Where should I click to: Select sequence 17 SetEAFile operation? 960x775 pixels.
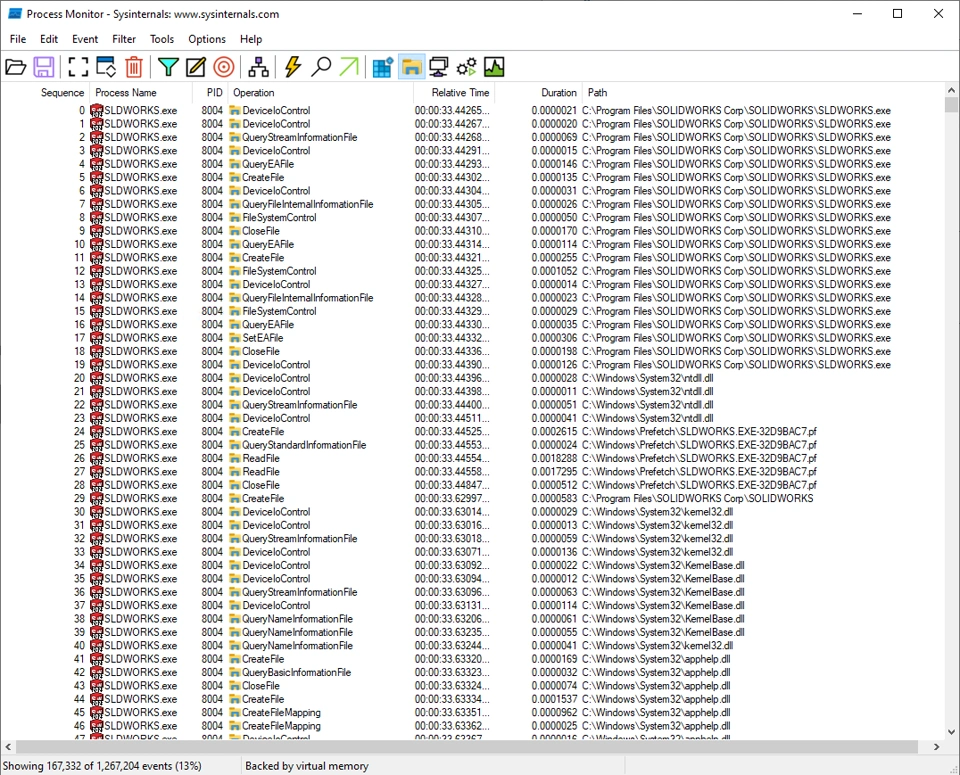[263, 338]
